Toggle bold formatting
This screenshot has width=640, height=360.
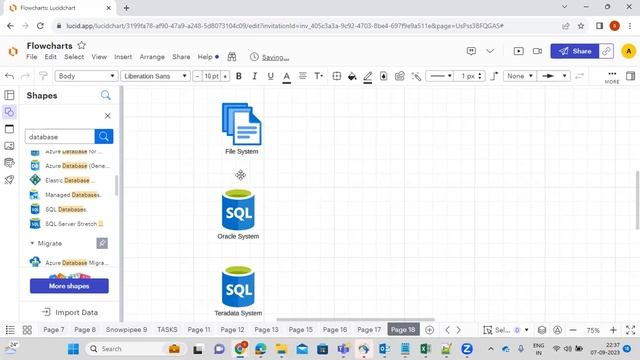[239, 76]
